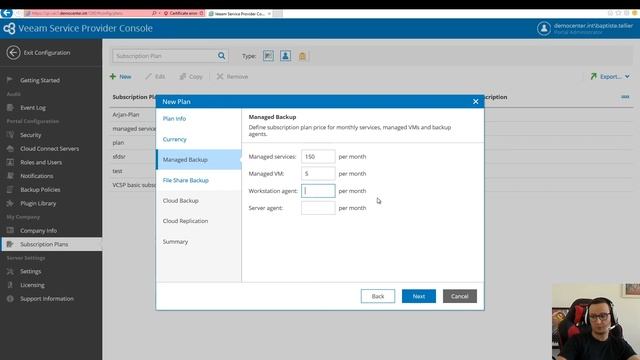Click the Edit toolbar button
The image size is (640, 360).
tap(155, 76)
